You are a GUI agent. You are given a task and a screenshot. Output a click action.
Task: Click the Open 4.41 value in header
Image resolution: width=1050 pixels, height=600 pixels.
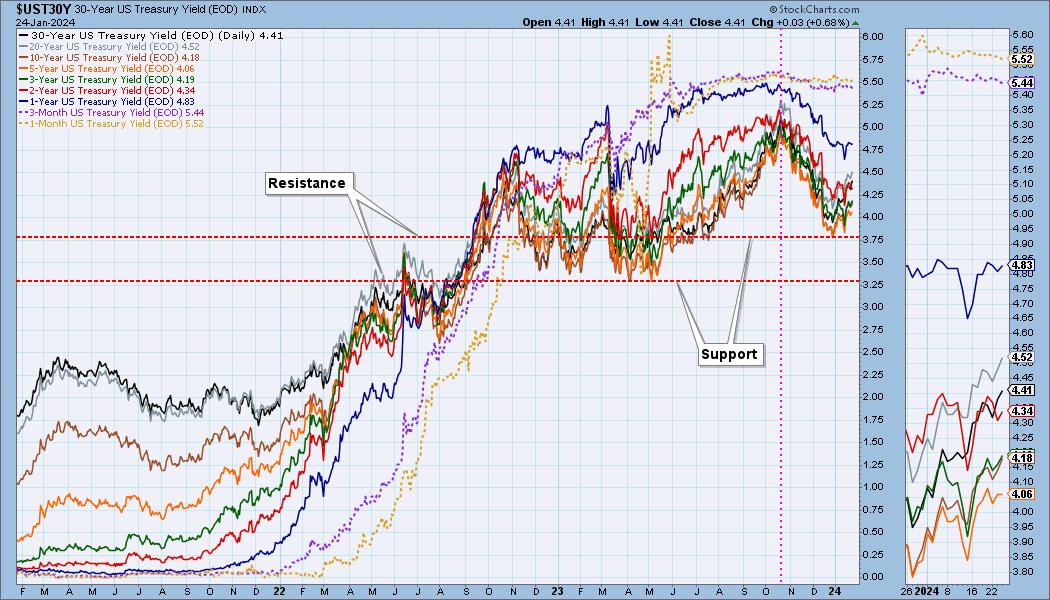(x=548, y=22)
